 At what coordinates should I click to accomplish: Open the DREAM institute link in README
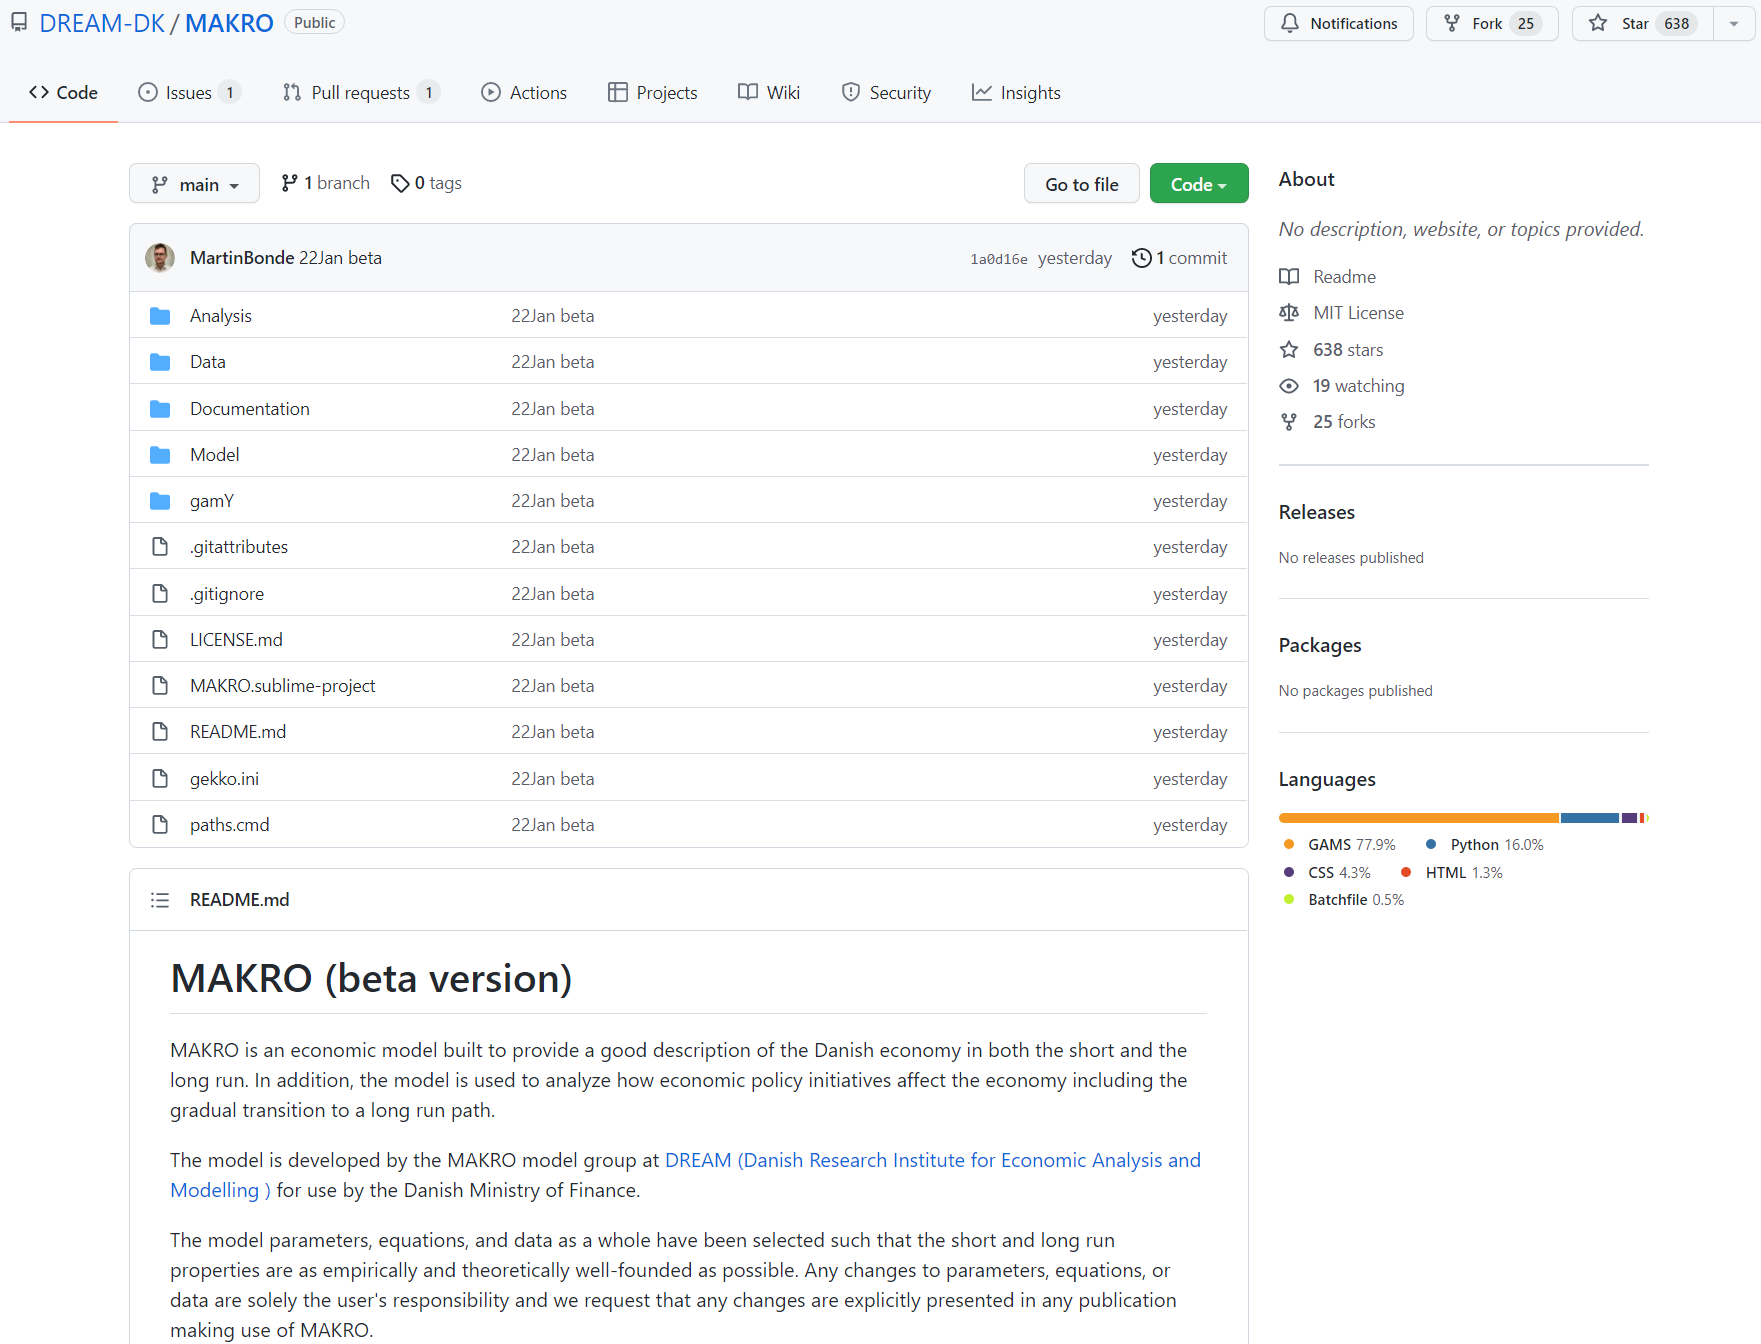coord(932,1160)
